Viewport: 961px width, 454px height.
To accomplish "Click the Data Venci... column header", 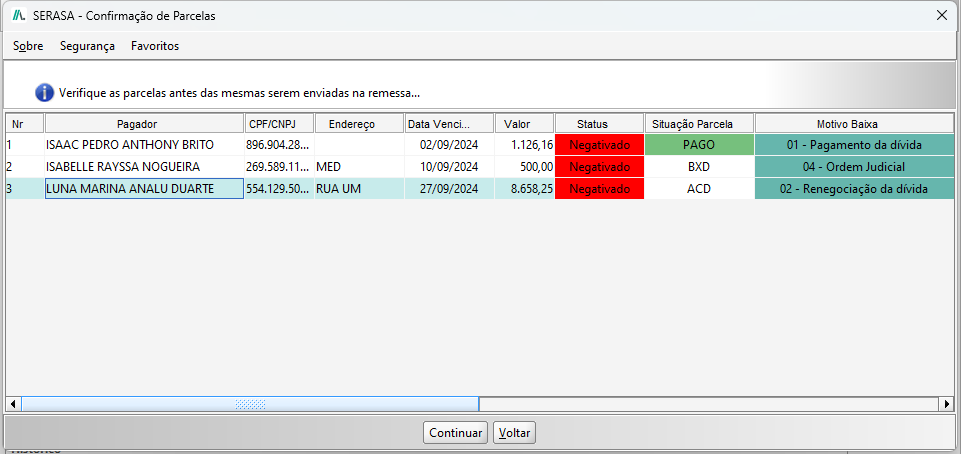I will (x=449, y=124).
